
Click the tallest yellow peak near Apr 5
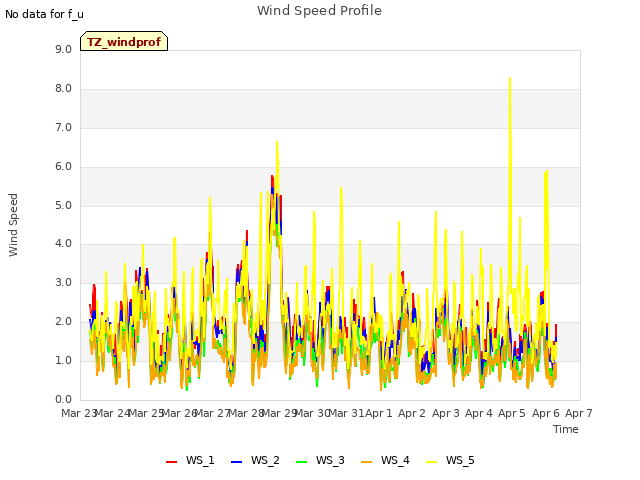click(x=510, y=78)
